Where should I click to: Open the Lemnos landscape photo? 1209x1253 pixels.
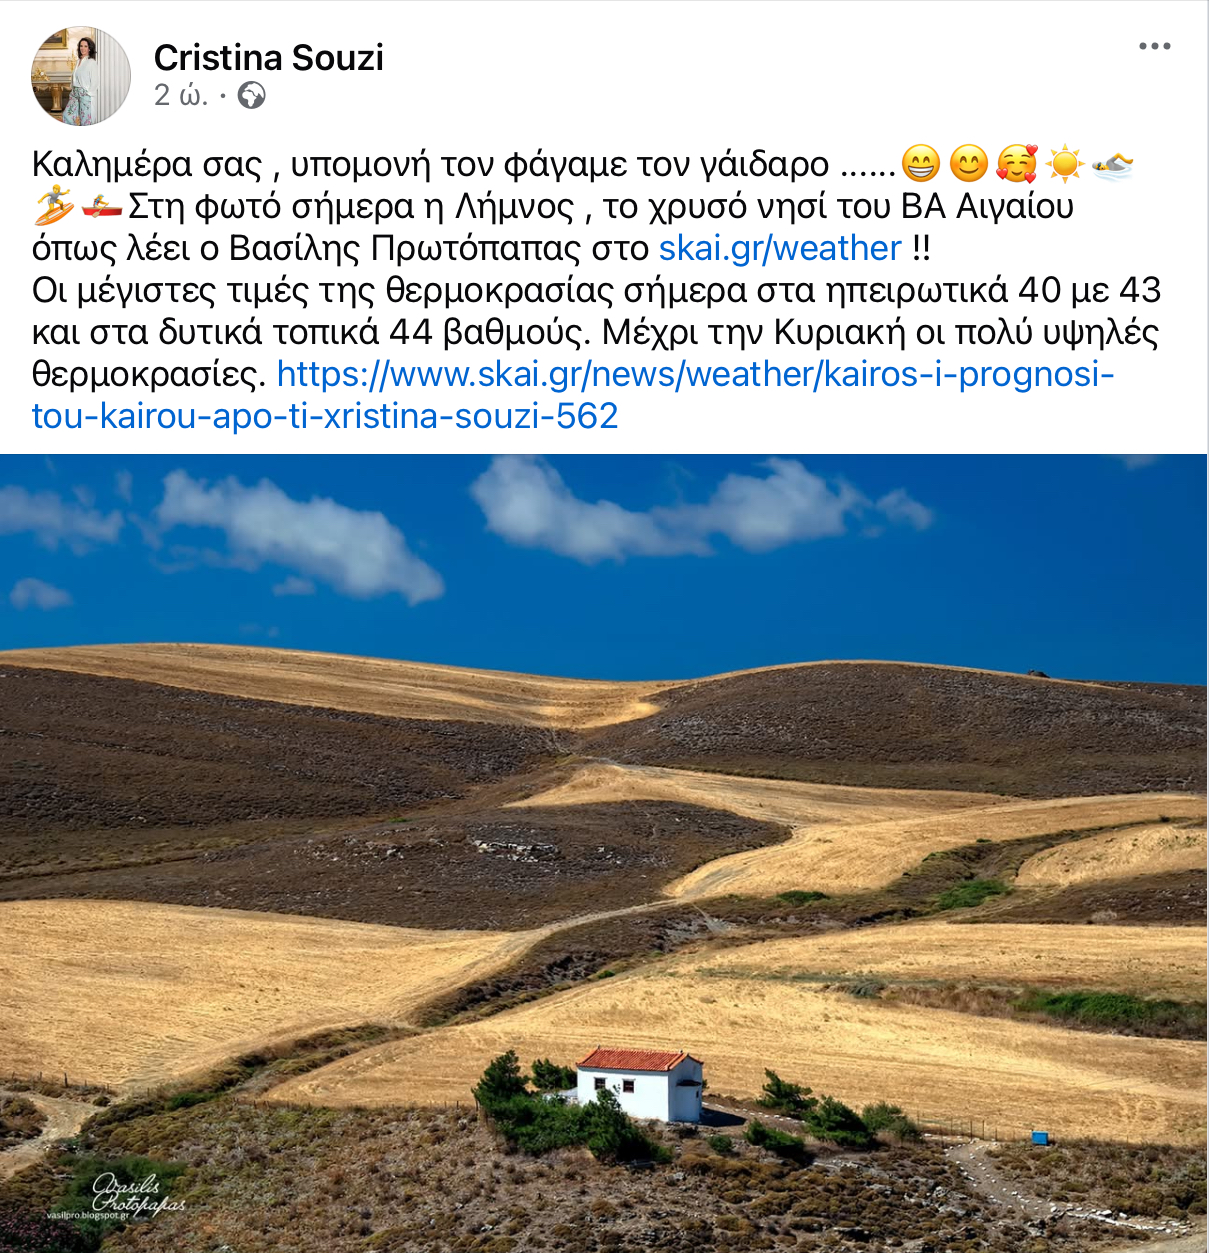click(604, 854)
